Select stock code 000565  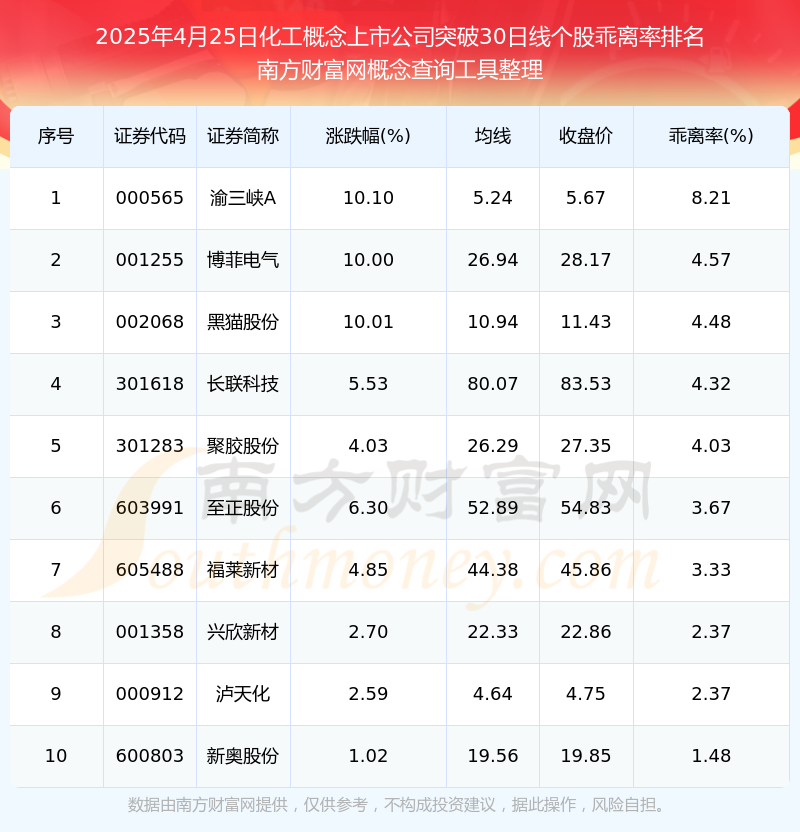(150, 198)
